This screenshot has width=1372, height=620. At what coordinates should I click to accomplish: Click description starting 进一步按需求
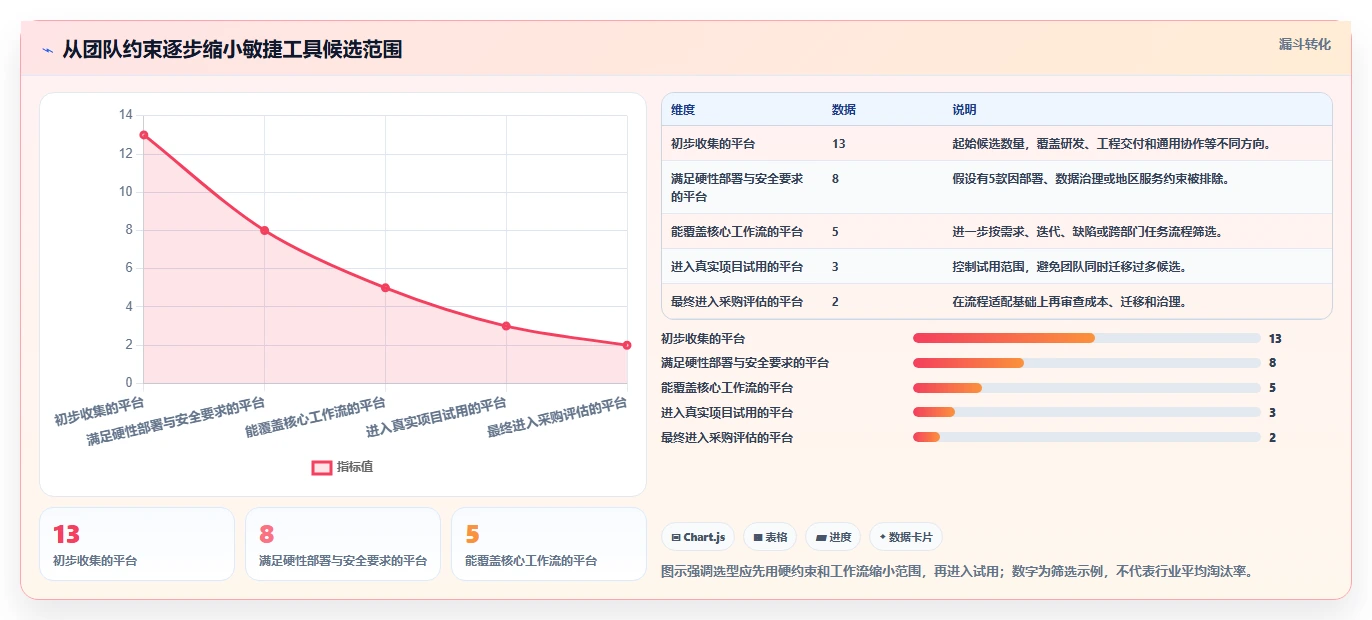tap(1088, 232)
